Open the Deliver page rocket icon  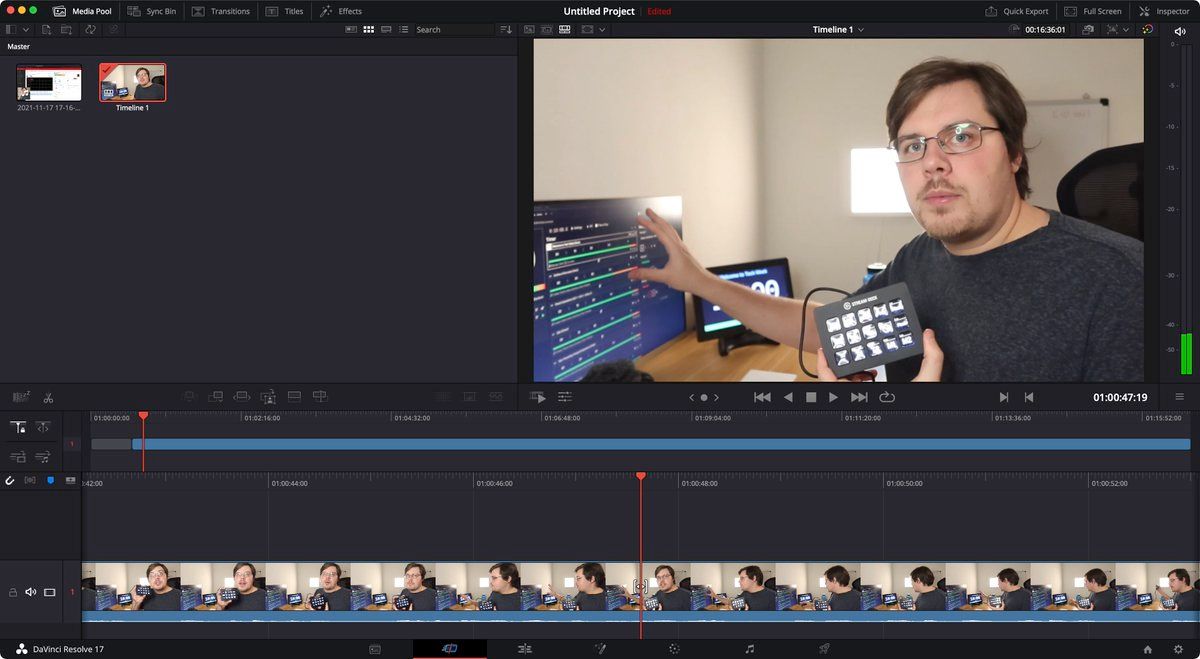click(x=824, y=649)
